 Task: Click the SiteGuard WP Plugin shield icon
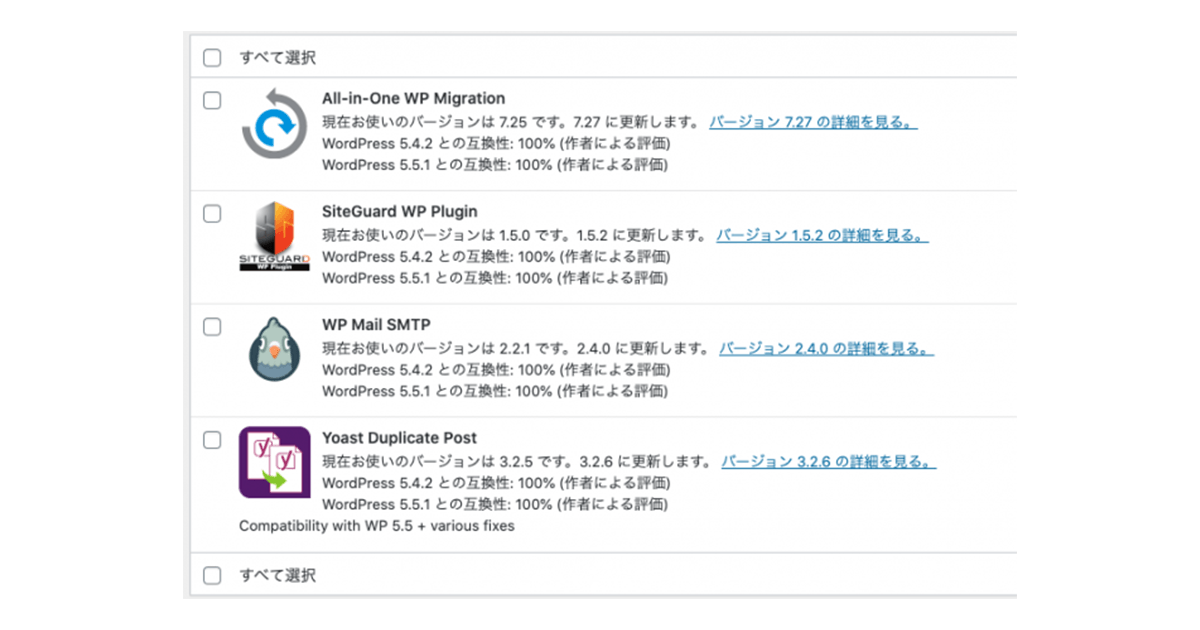point(274,236)
